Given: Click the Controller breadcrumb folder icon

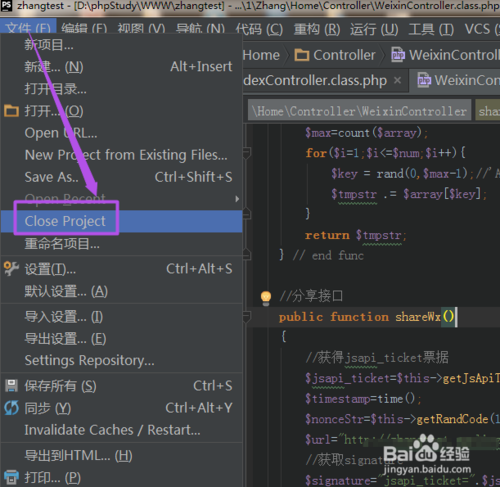Looking at the screenshot, I should coord(302,55).
